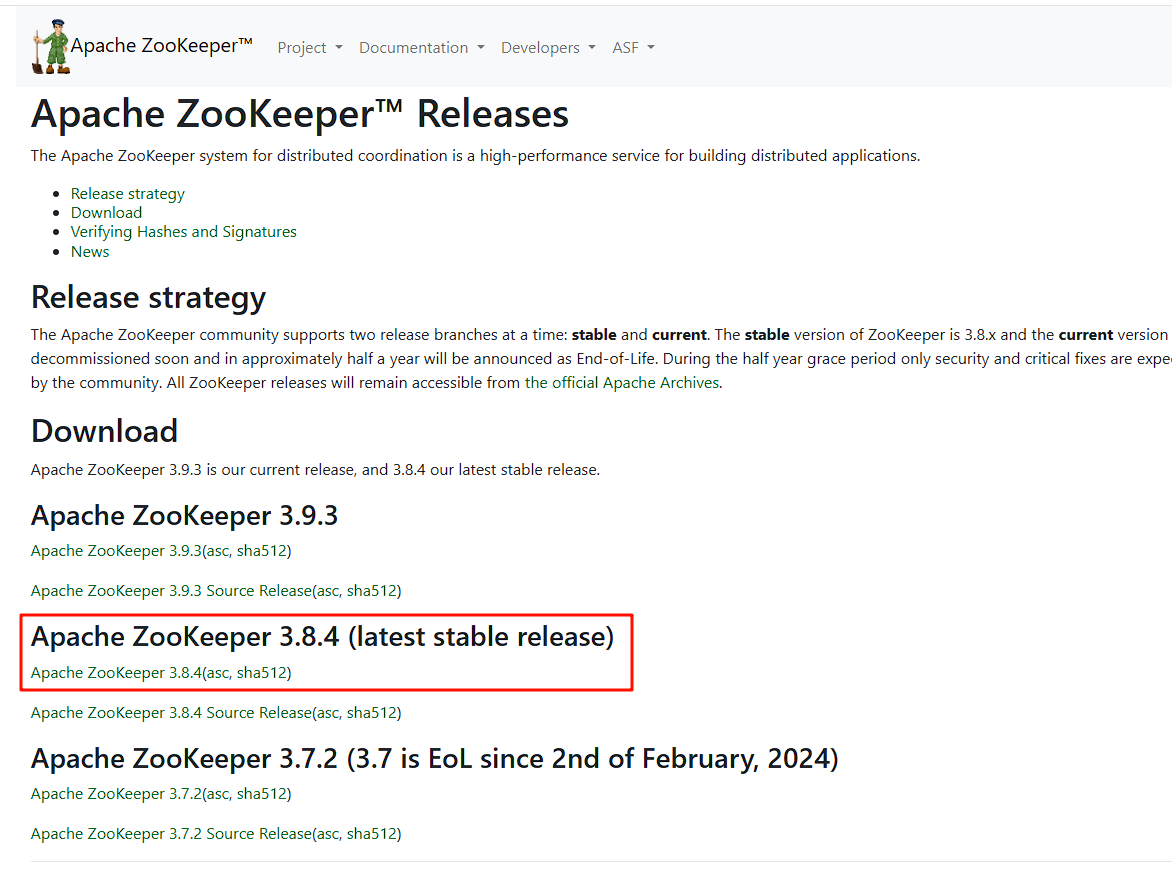Download Apache ZooKeeper 3.8.4 stable binary
The width and height of the screenshot is (1172, 880).
coord(116,673)
